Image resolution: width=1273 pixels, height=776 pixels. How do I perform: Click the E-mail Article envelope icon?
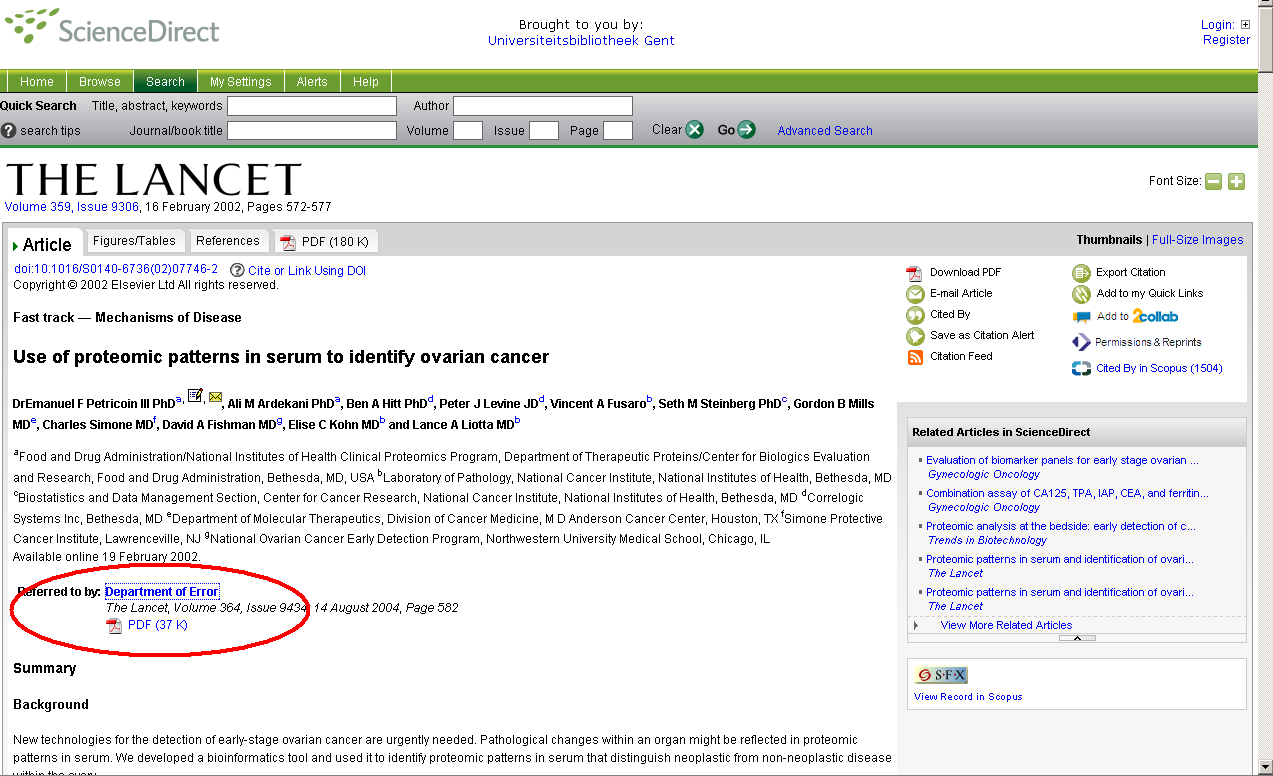[x=915, y=294]
